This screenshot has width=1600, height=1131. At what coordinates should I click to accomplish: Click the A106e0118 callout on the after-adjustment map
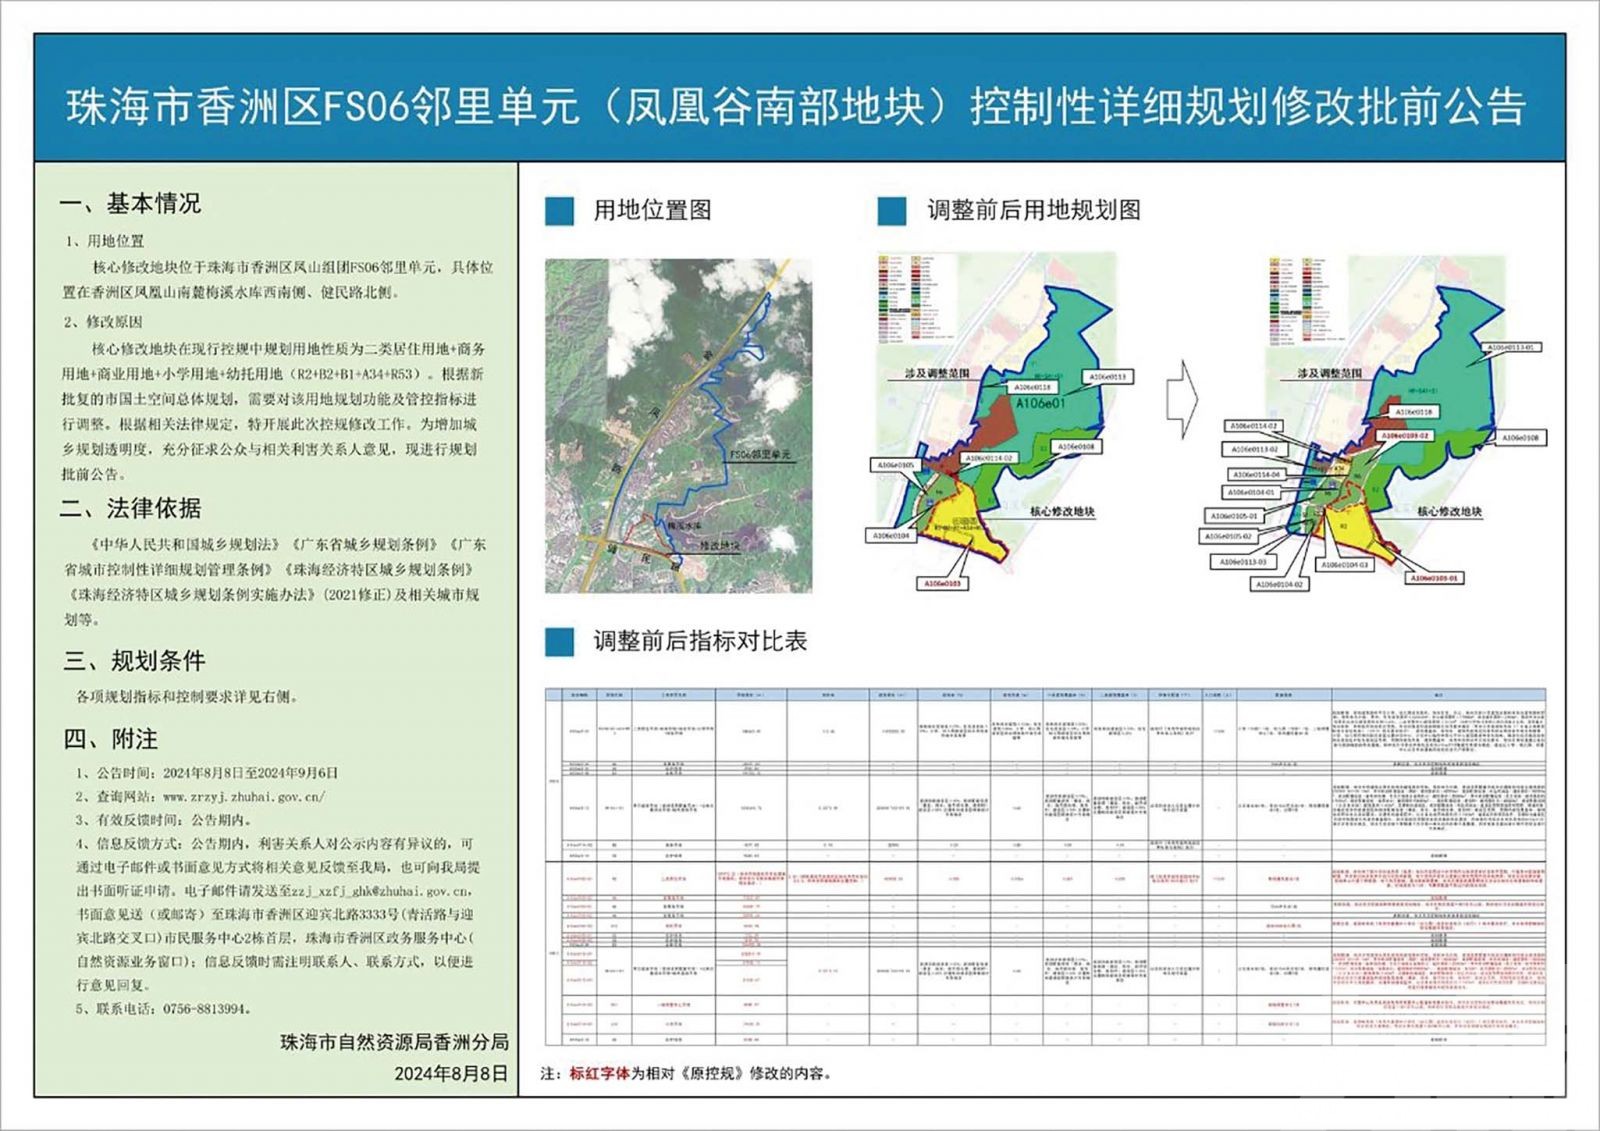point(1414,412)
